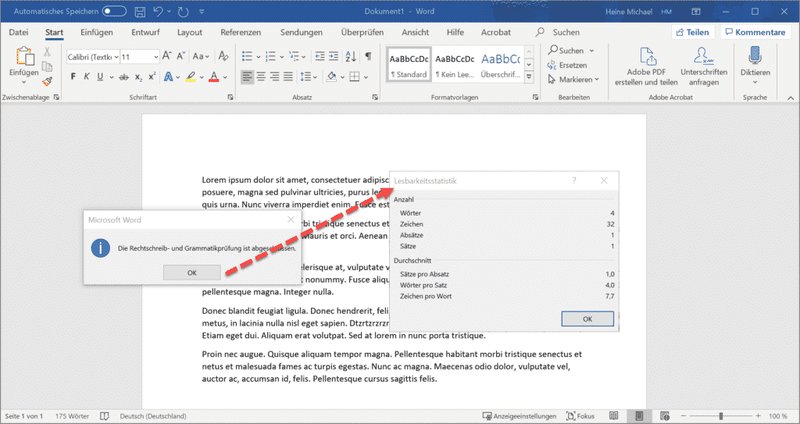Viewport: 800px width, 424px height.
Task: Click the Teilen button
Action: 692,32
